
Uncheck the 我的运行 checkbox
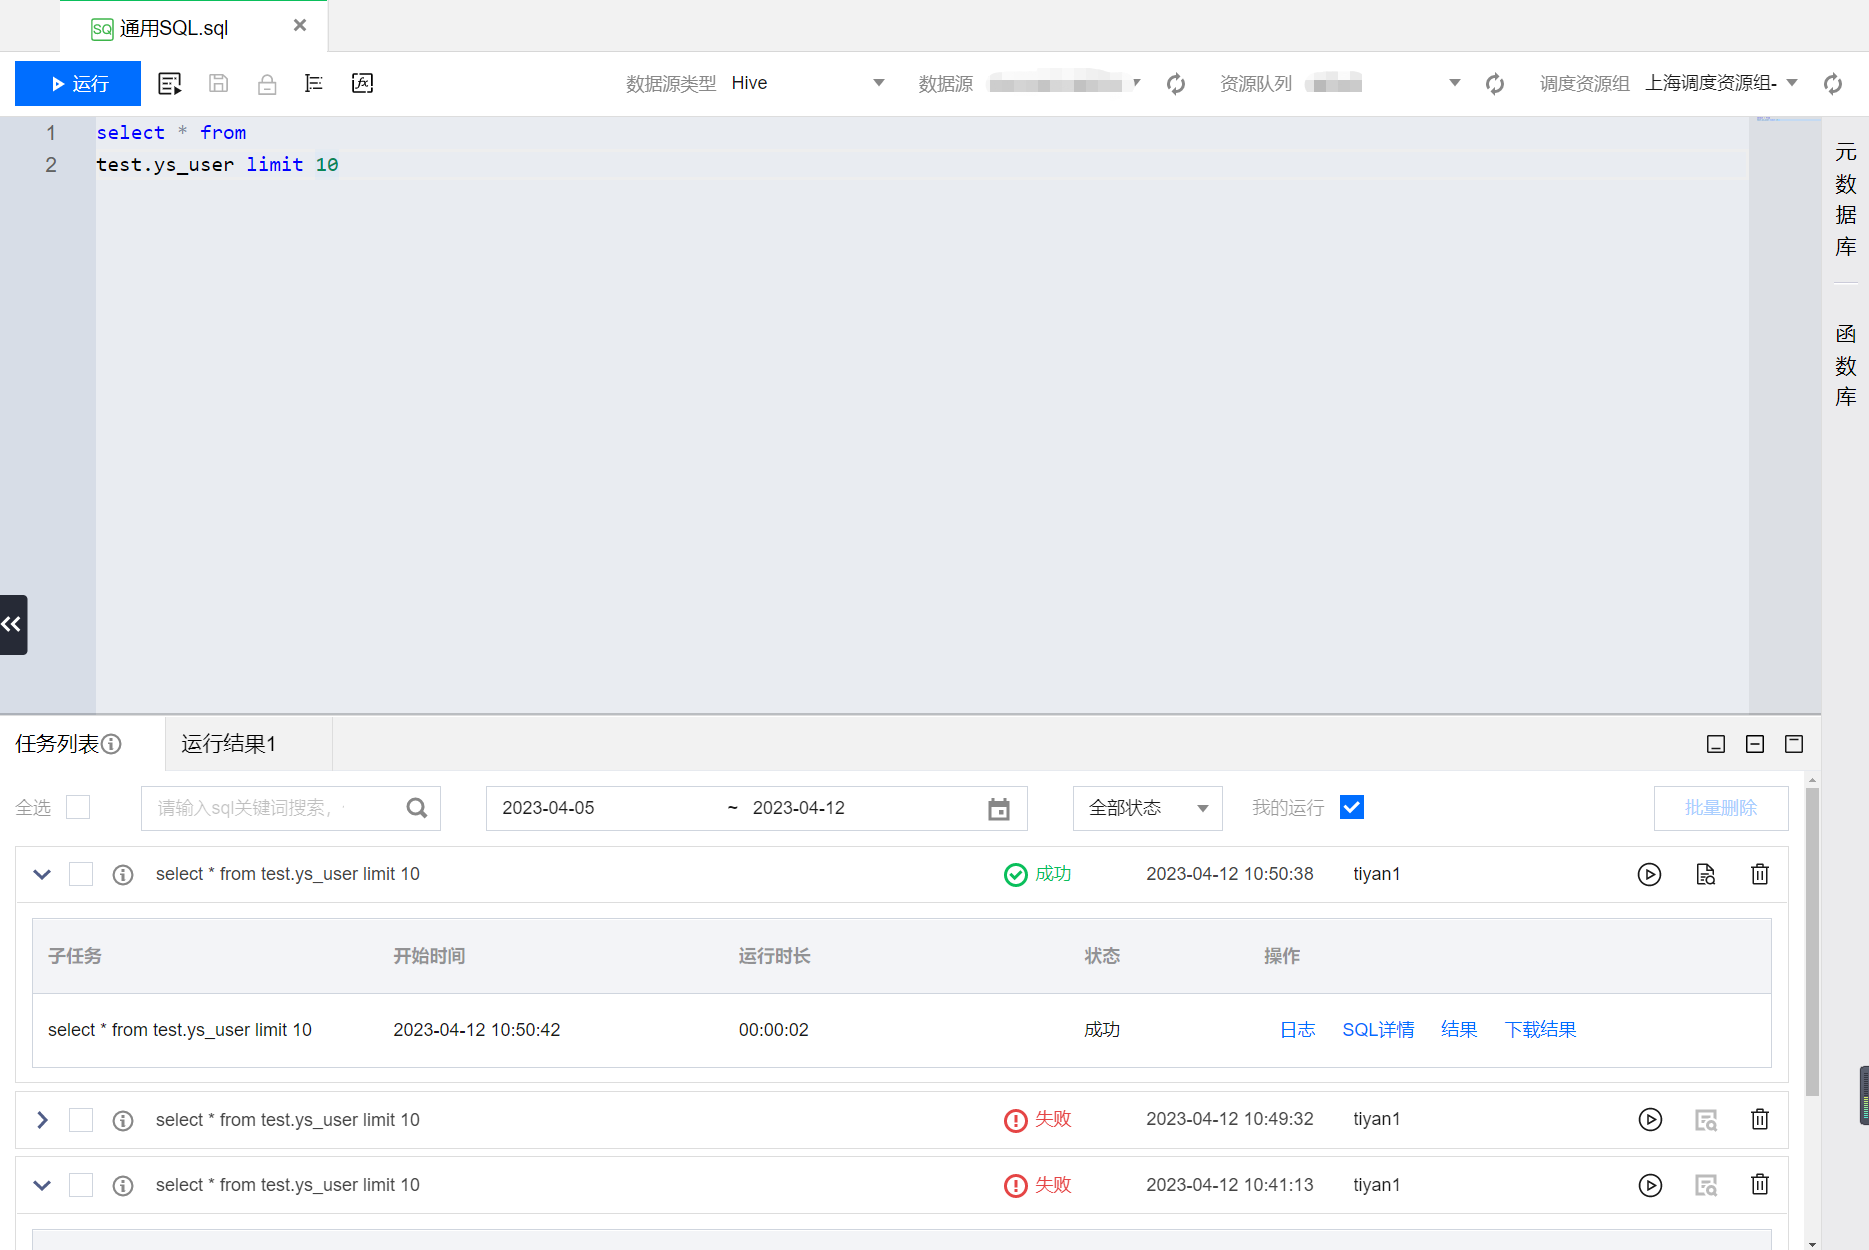coord(1351,807)
